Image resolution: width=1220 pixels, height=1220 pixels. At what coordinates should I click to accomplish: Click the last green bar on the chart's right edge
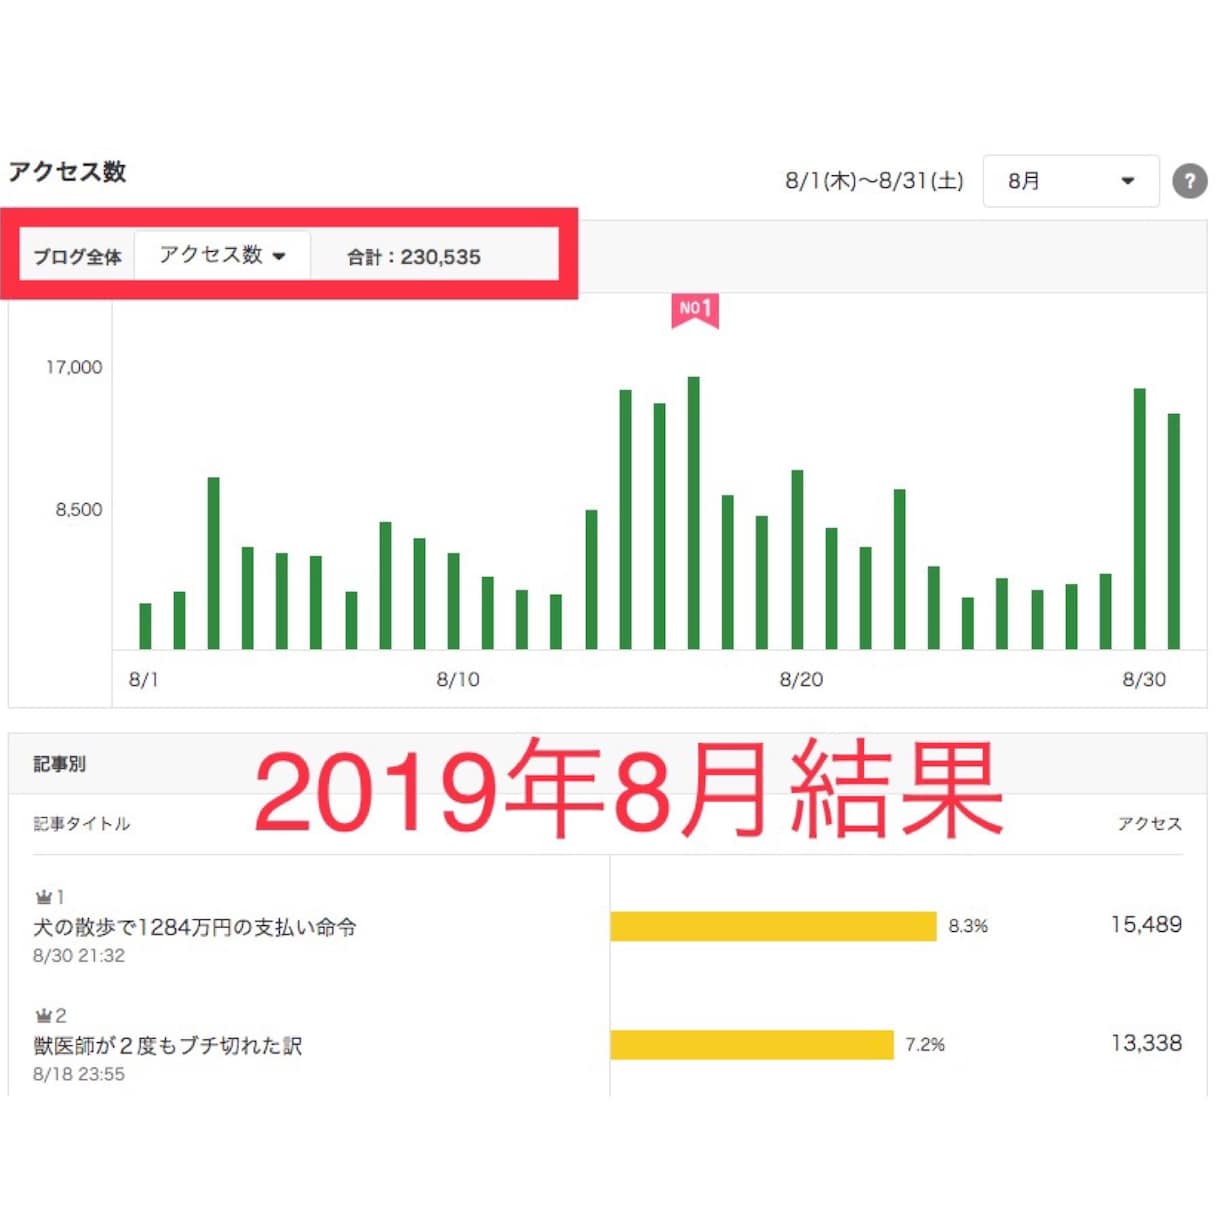1174,531
